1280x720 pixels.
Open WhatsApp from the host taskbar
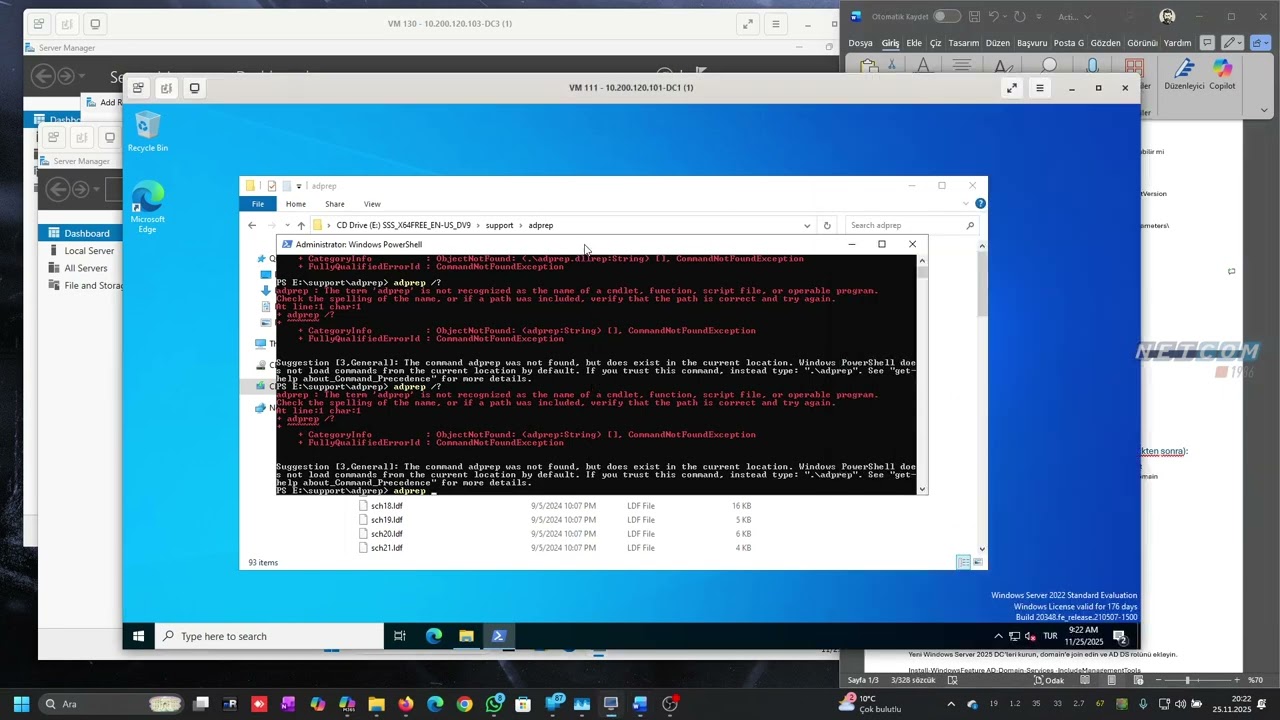[x=494, y=704]
